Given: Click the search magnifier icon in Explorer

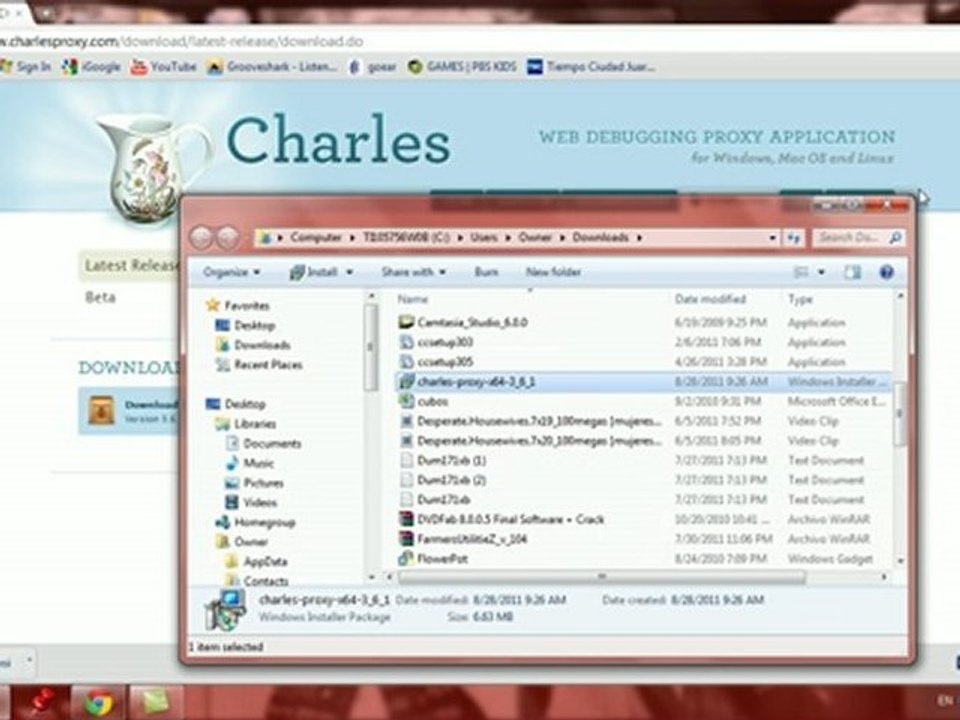Looking at the screenshot, I should [x=894, y=238].
